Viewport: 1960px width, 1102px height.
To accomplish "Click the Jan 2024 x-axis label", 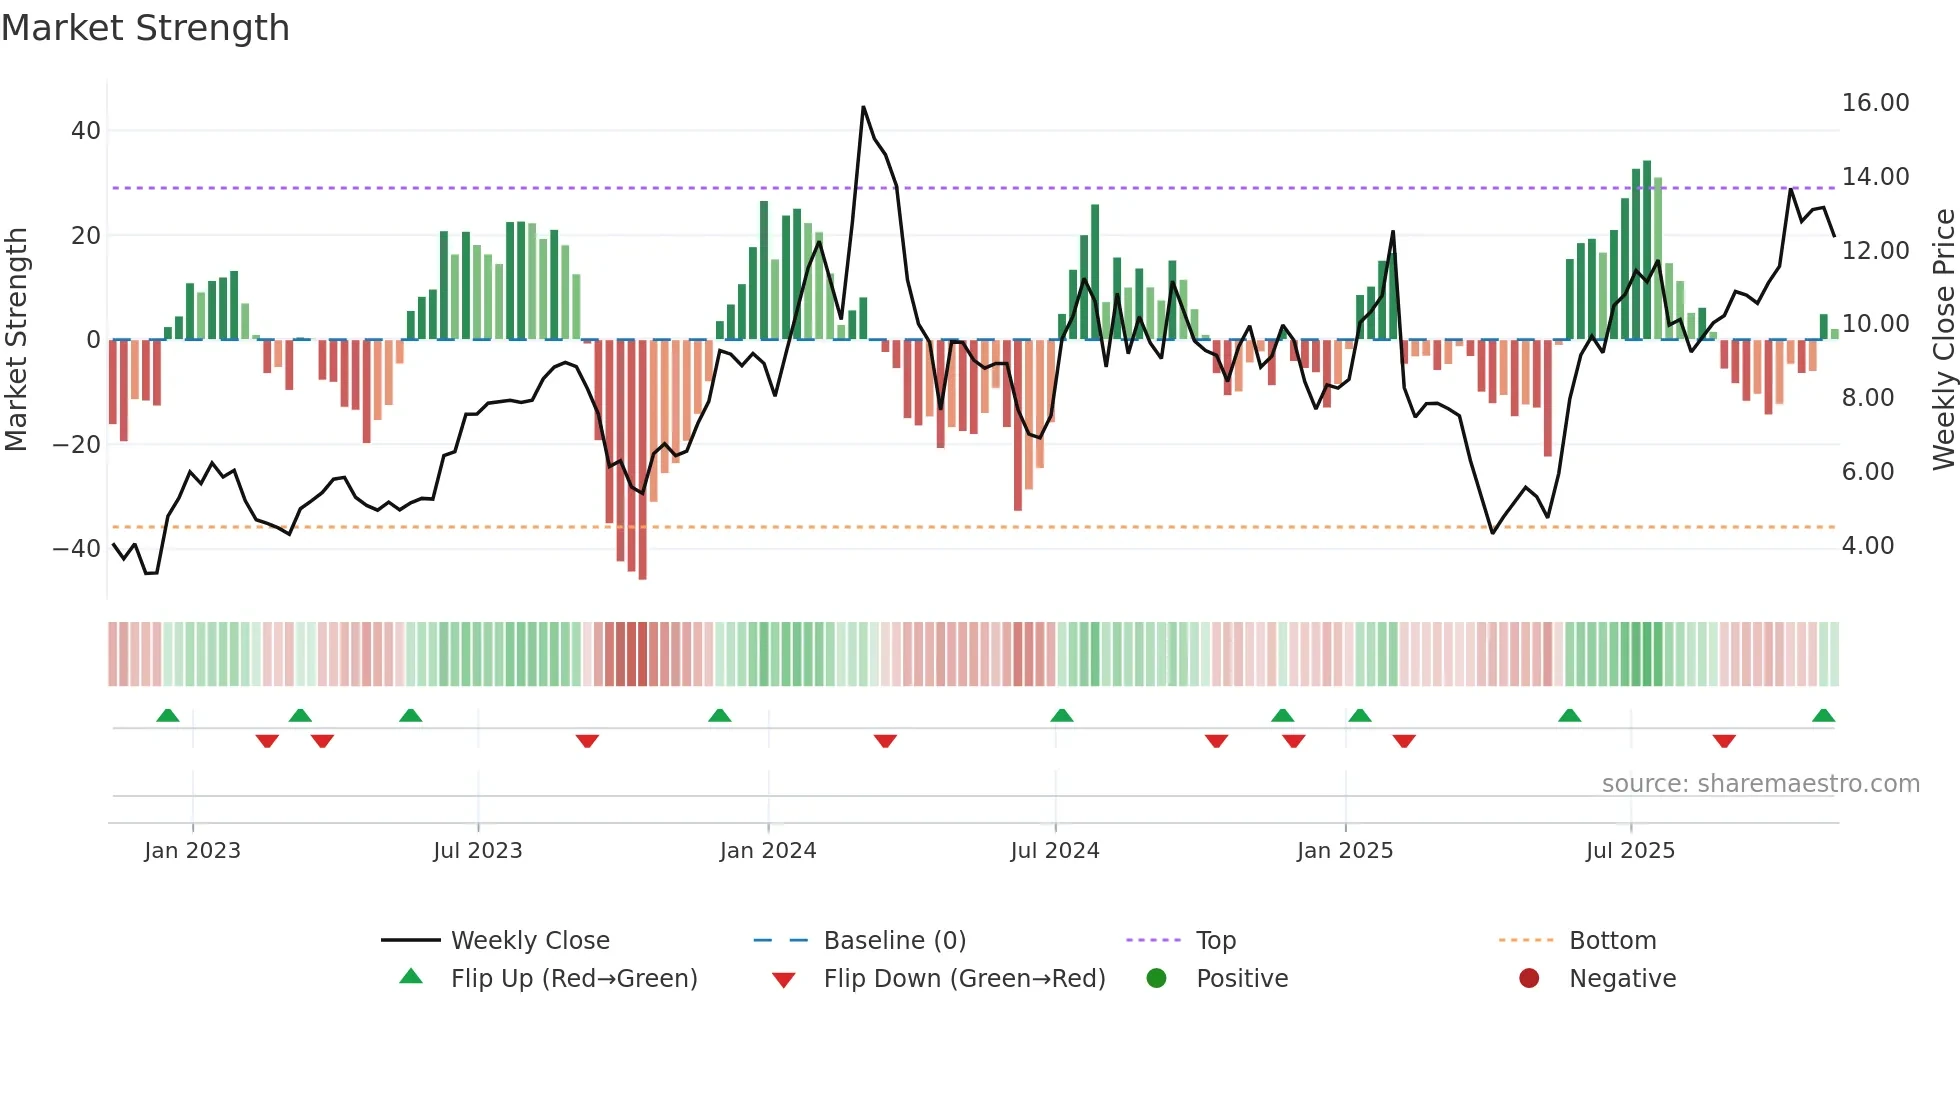I will (x=768, y=851).
